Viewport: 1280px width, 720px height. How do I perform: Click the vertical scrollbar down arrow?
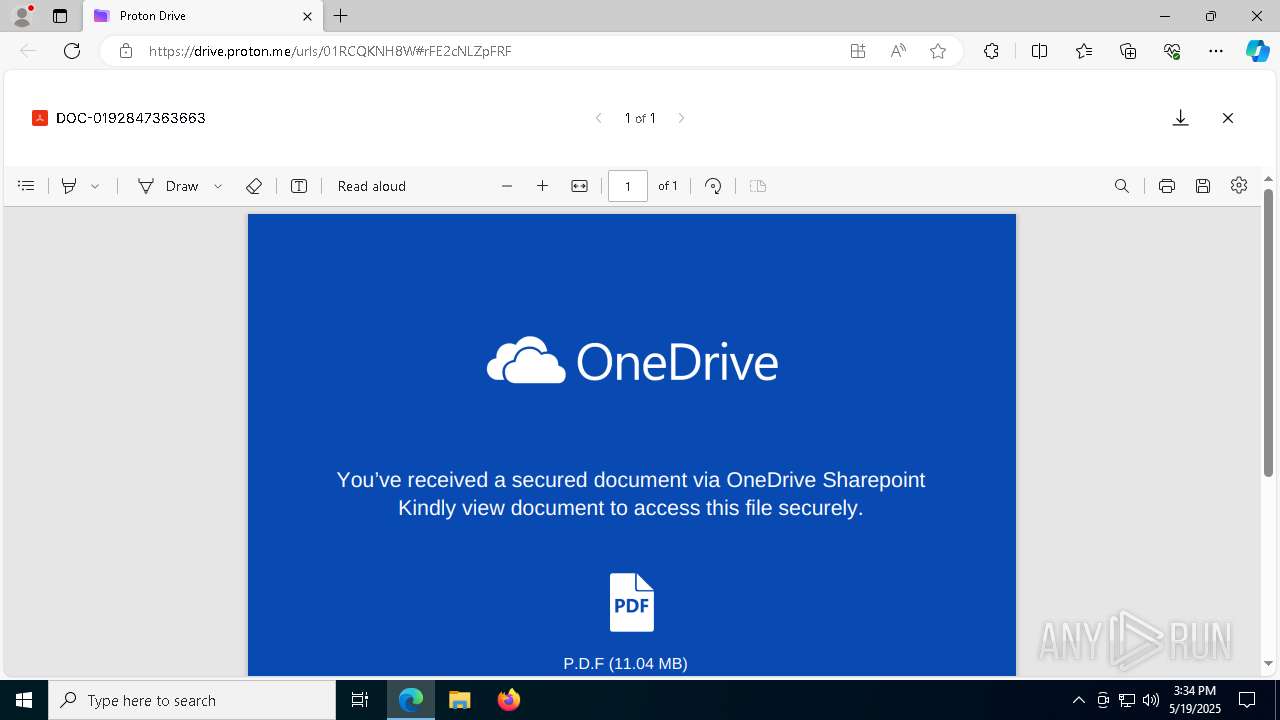1268,663
